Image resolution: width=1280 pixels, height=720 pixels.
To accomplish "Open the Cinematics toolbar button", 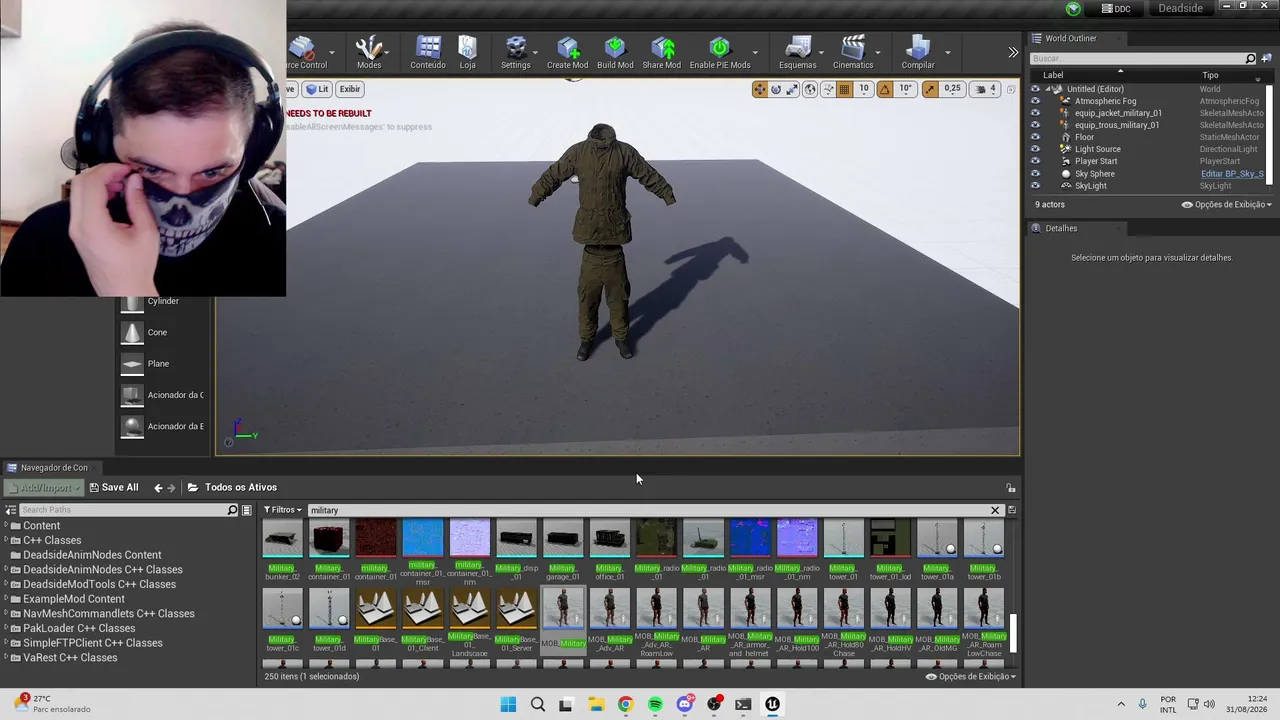I will pos(853,52).
